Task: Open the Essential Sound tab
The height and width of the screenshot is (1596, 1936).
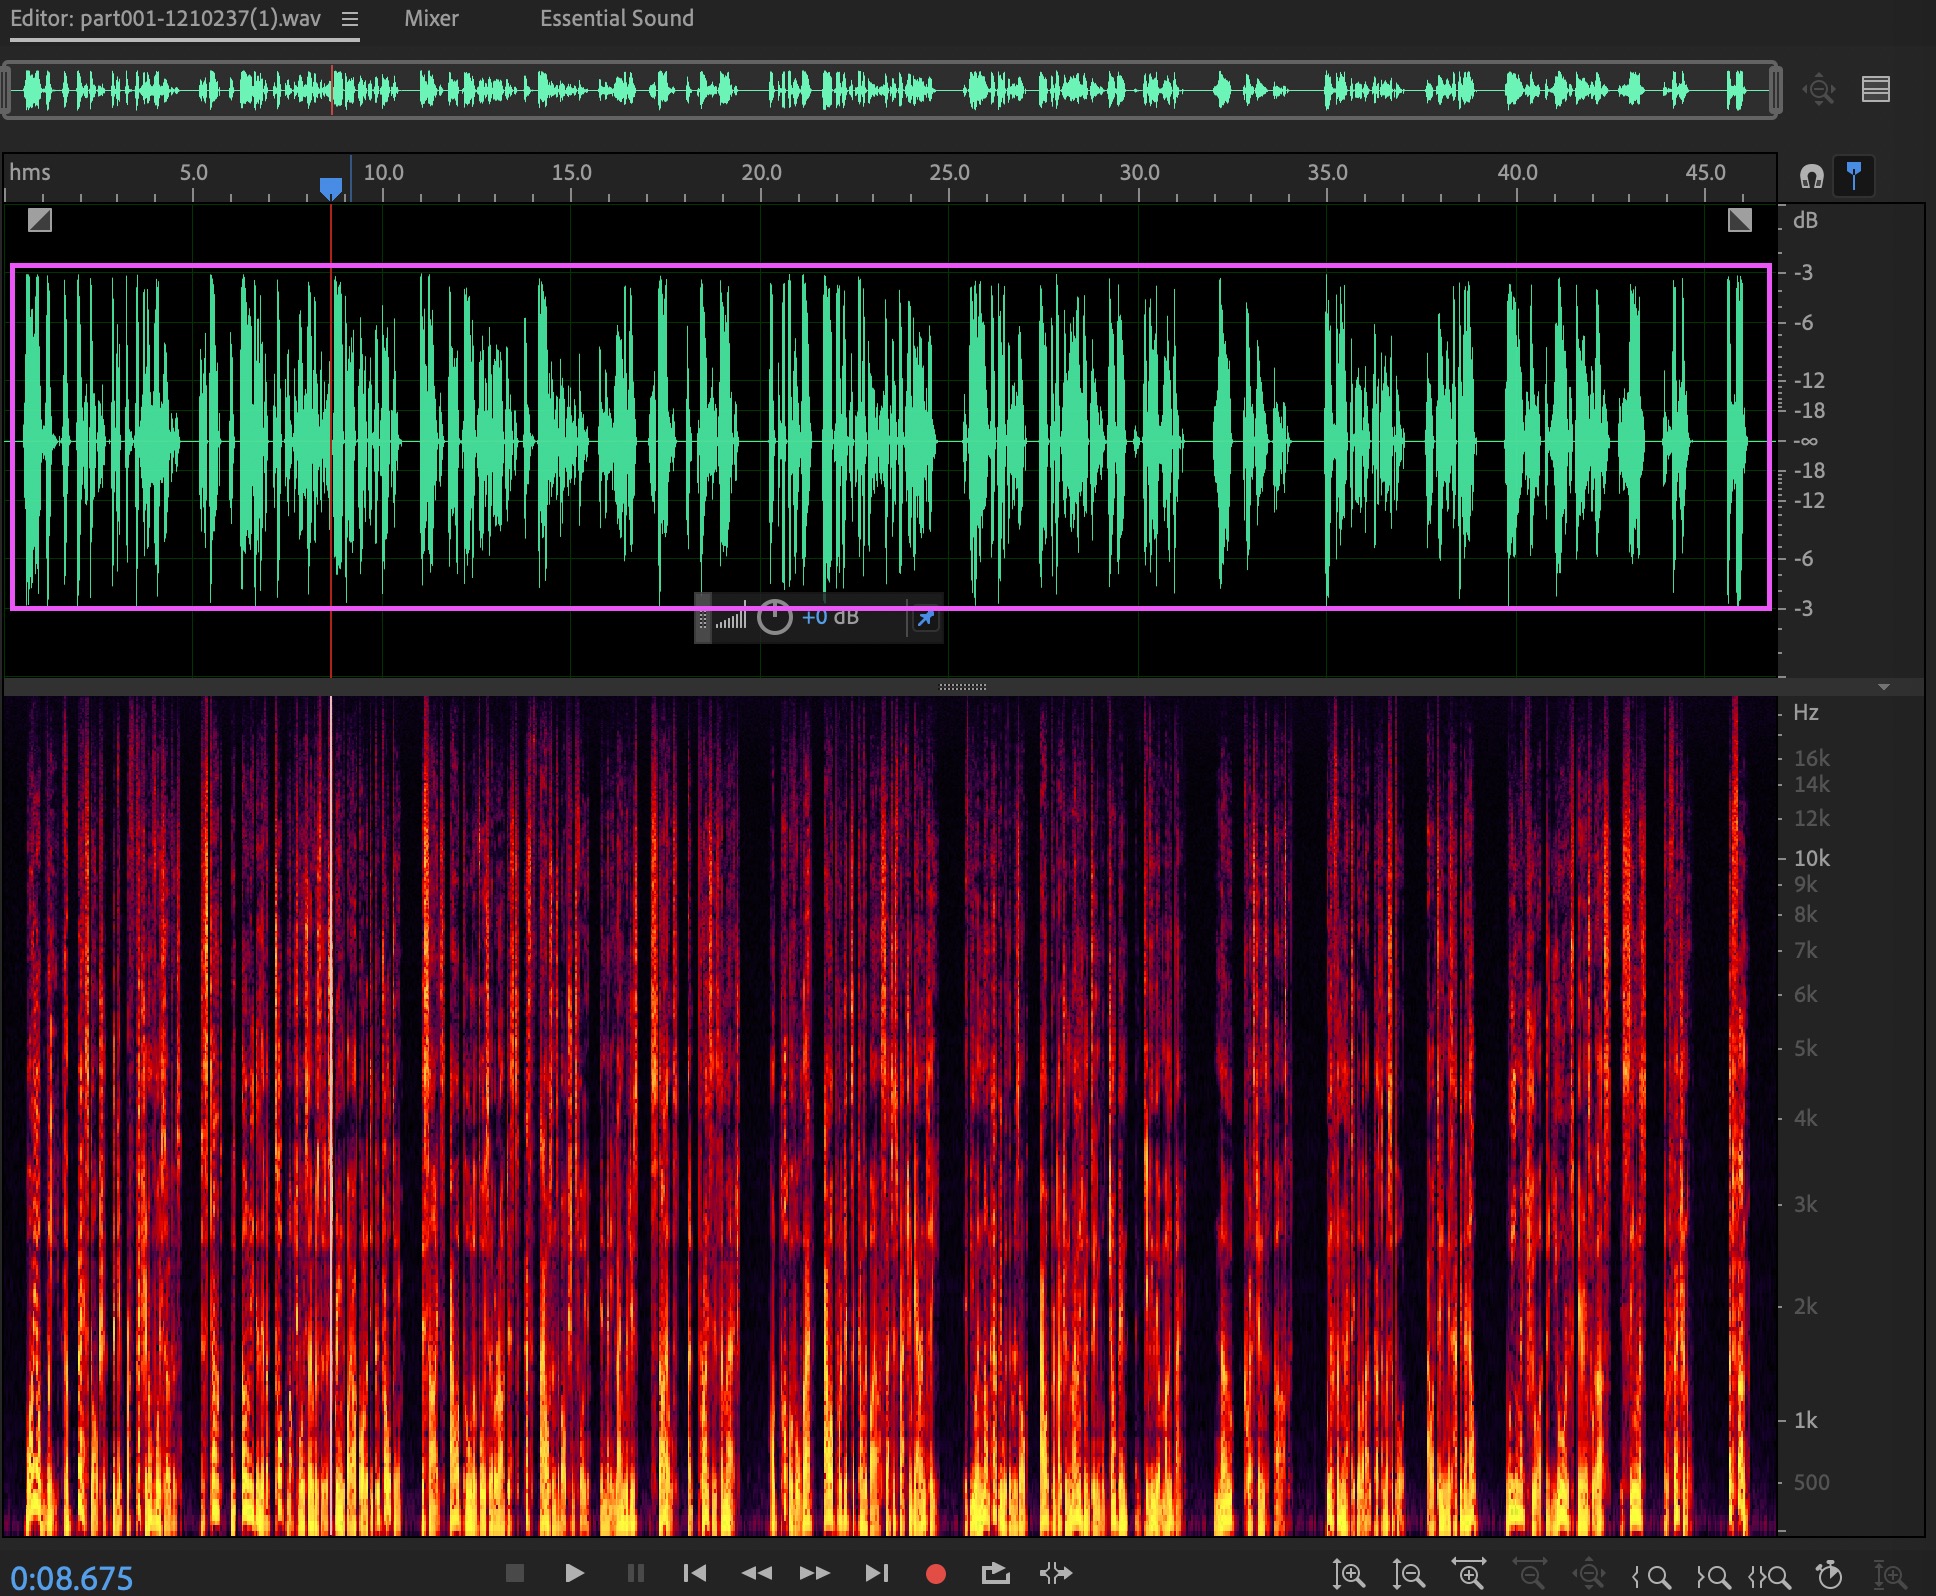Action: pyautogui.click(x=616, y=18)
